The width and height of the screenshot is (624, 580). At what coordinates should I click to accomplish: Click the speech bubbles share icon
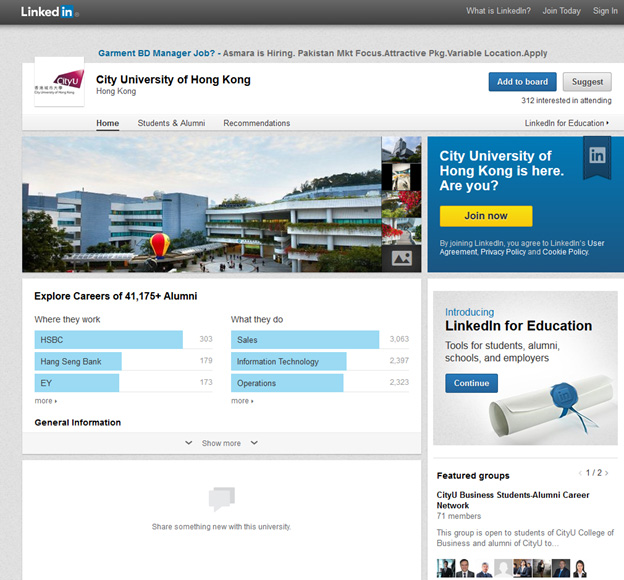point(222,498)
